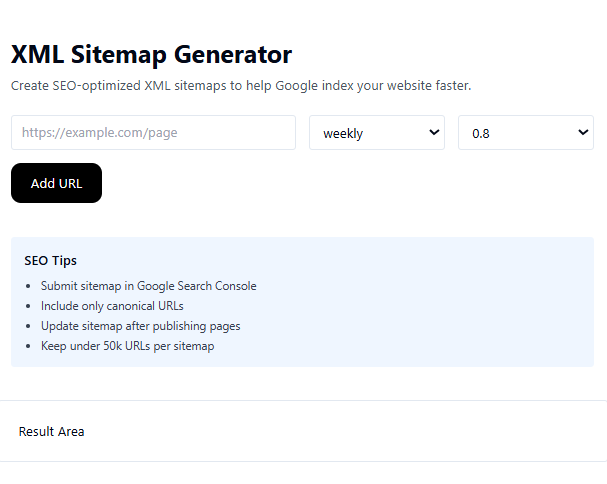Click the URL input field

tap(153, 133)
